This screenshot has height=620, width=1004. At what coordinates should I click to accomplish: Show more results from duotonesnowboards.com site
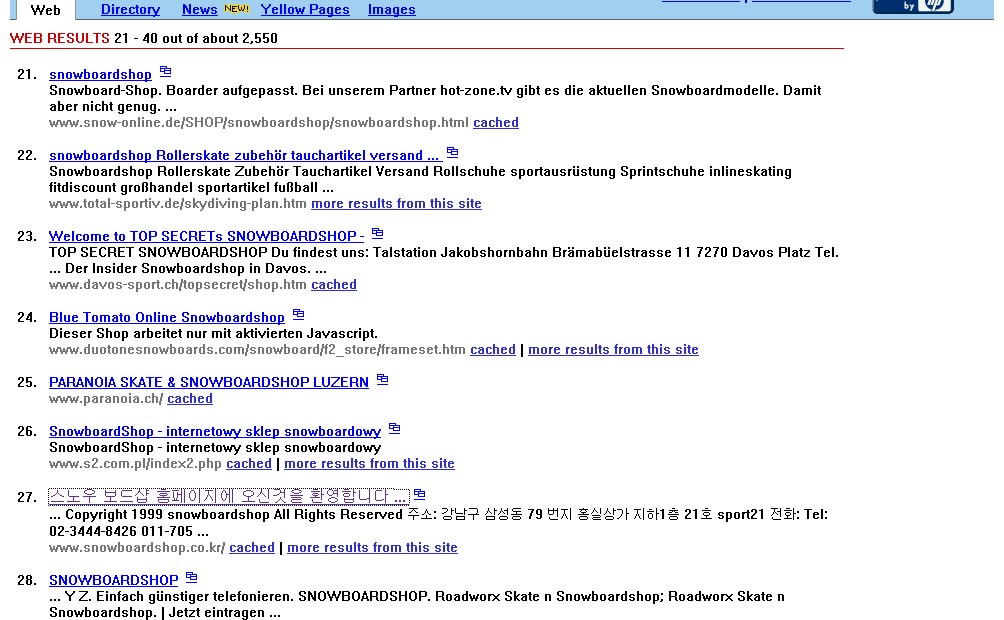pyautogui.click(x=613, y=350)
